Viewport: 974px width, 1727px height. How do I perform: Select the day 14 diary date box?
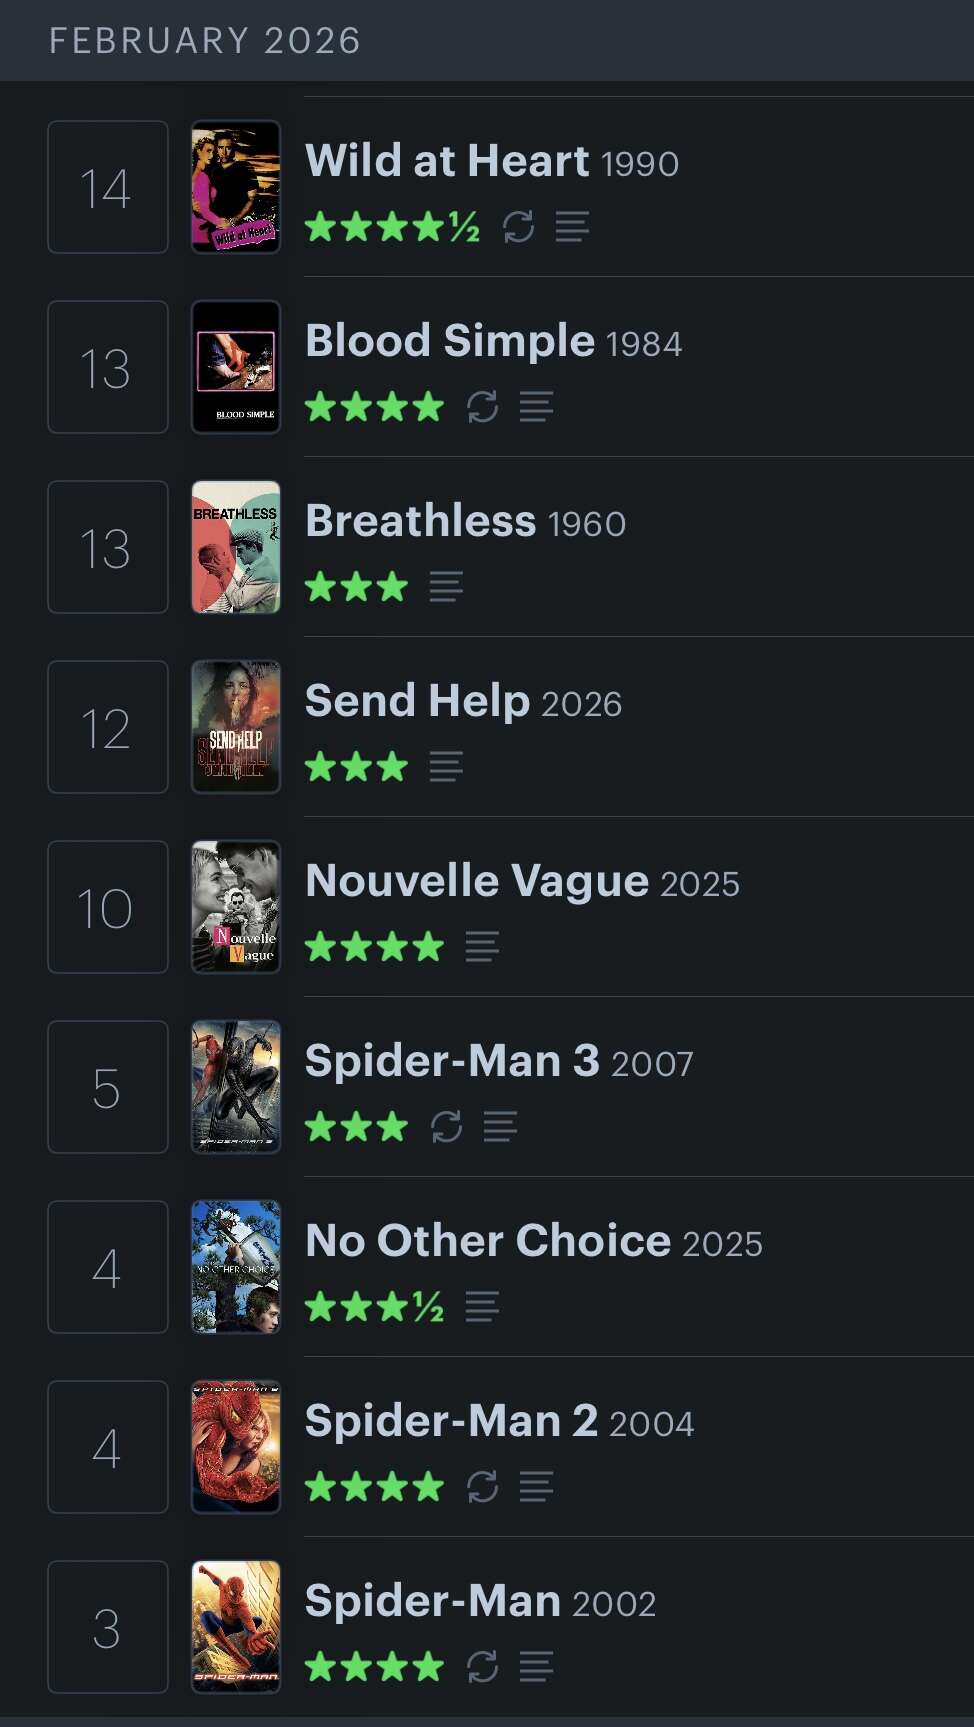tap(108, 187)
